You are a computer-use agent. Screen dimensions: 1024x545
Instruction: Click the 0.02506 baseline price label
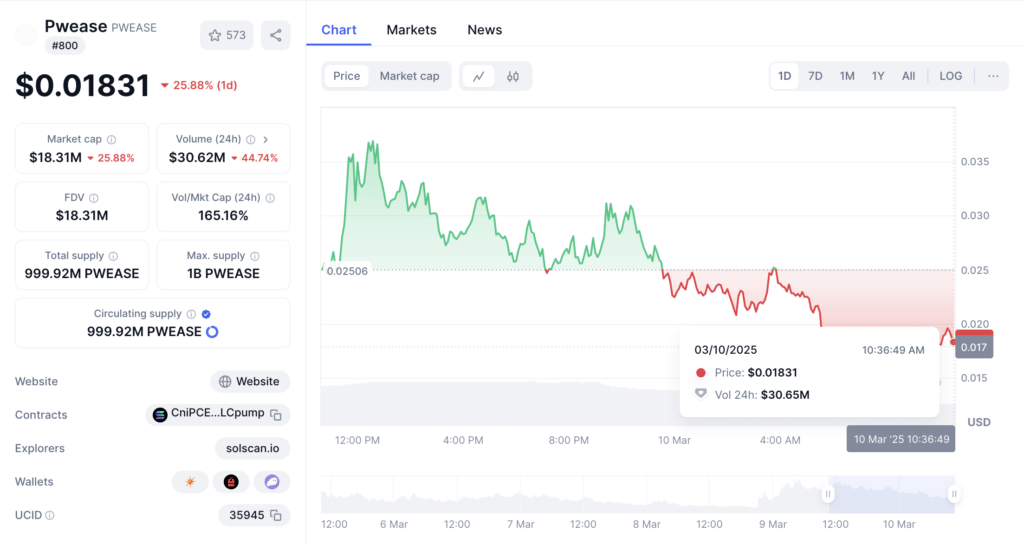pos(347,271)
